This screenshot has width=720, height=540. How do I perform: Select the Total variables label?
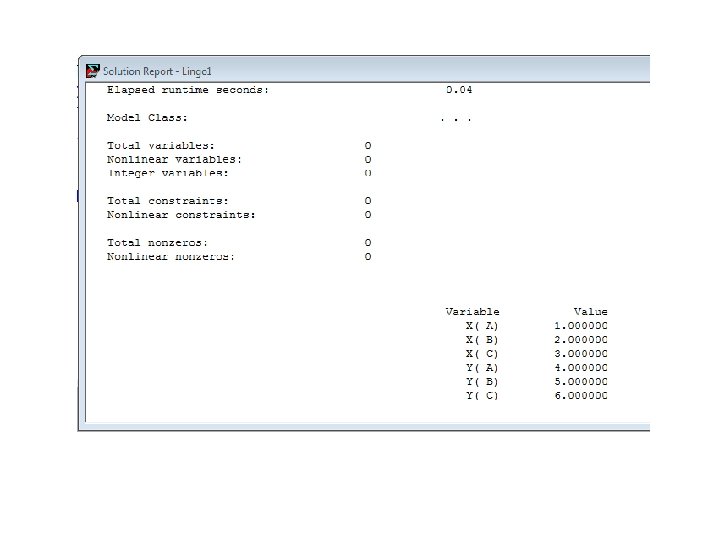tap(161, 146)
